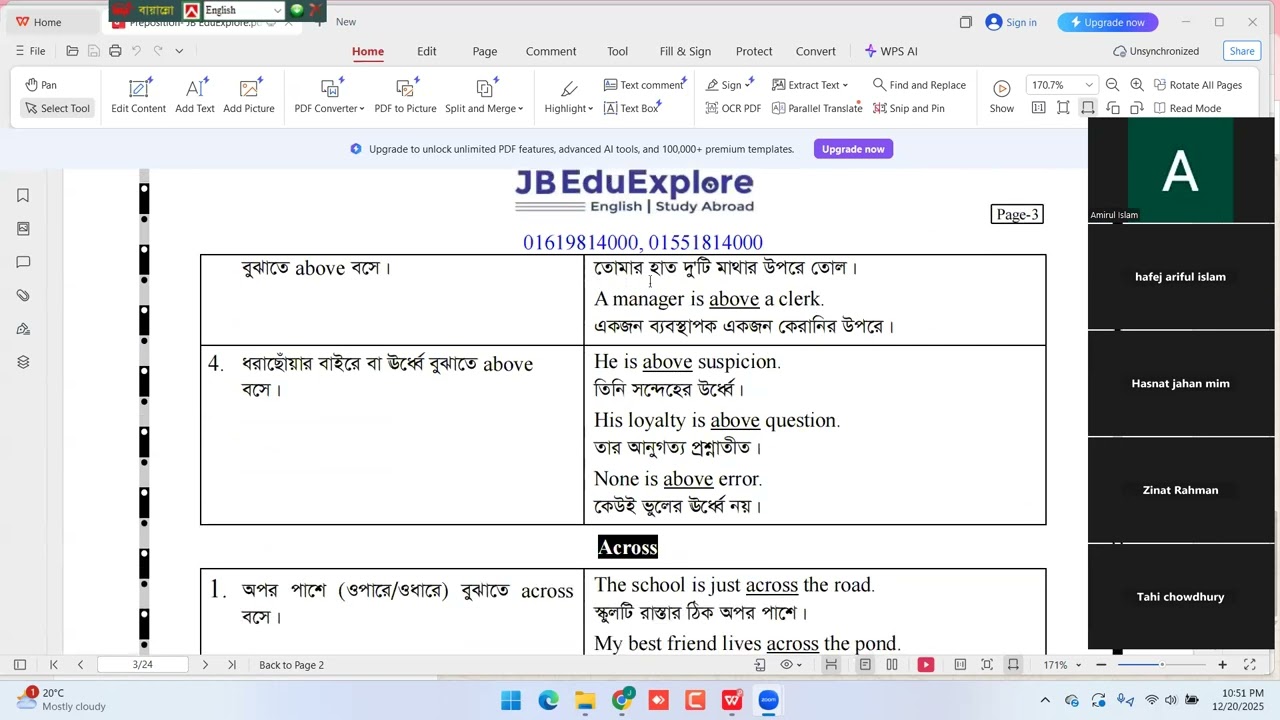Open the Edit Content tool
This screenshot has width=1280, height=720.
[139, 96]
